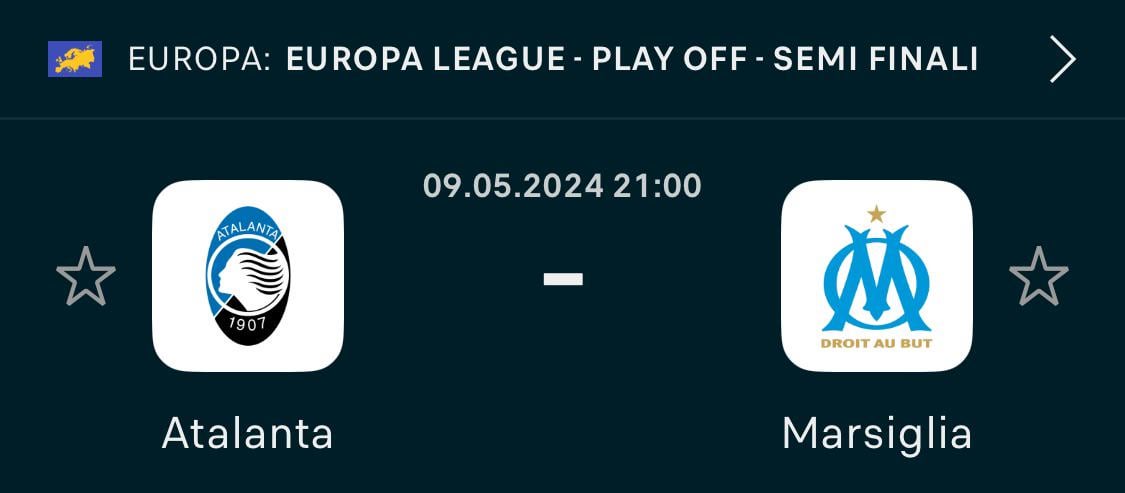
Task: Open the Marseille club crest
Action: tap(877, 276)
